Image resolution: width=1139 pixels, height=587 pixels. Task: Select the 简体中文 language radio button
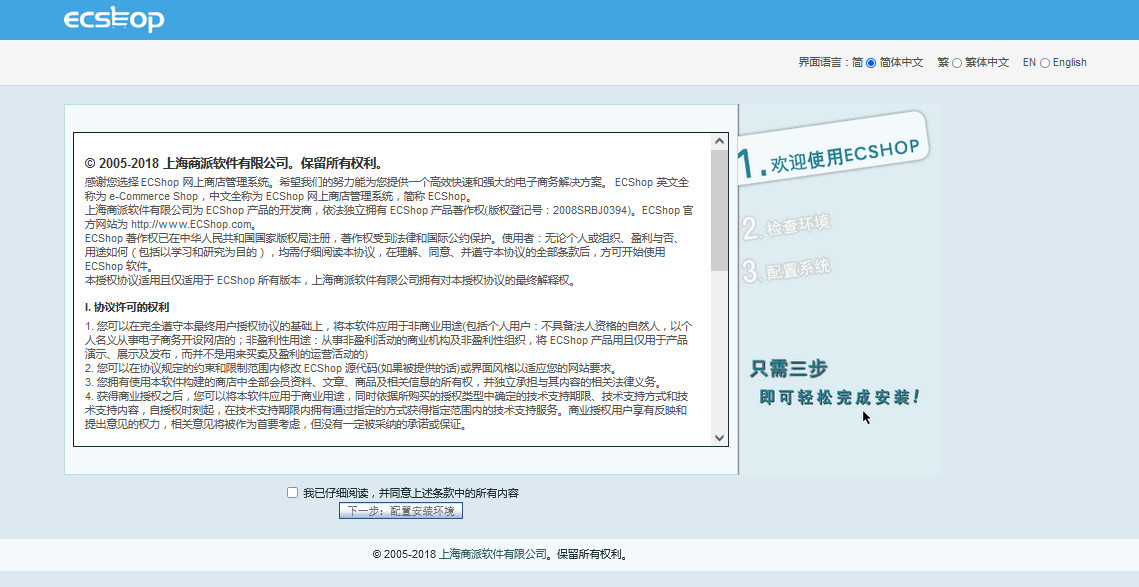[869, 62]
